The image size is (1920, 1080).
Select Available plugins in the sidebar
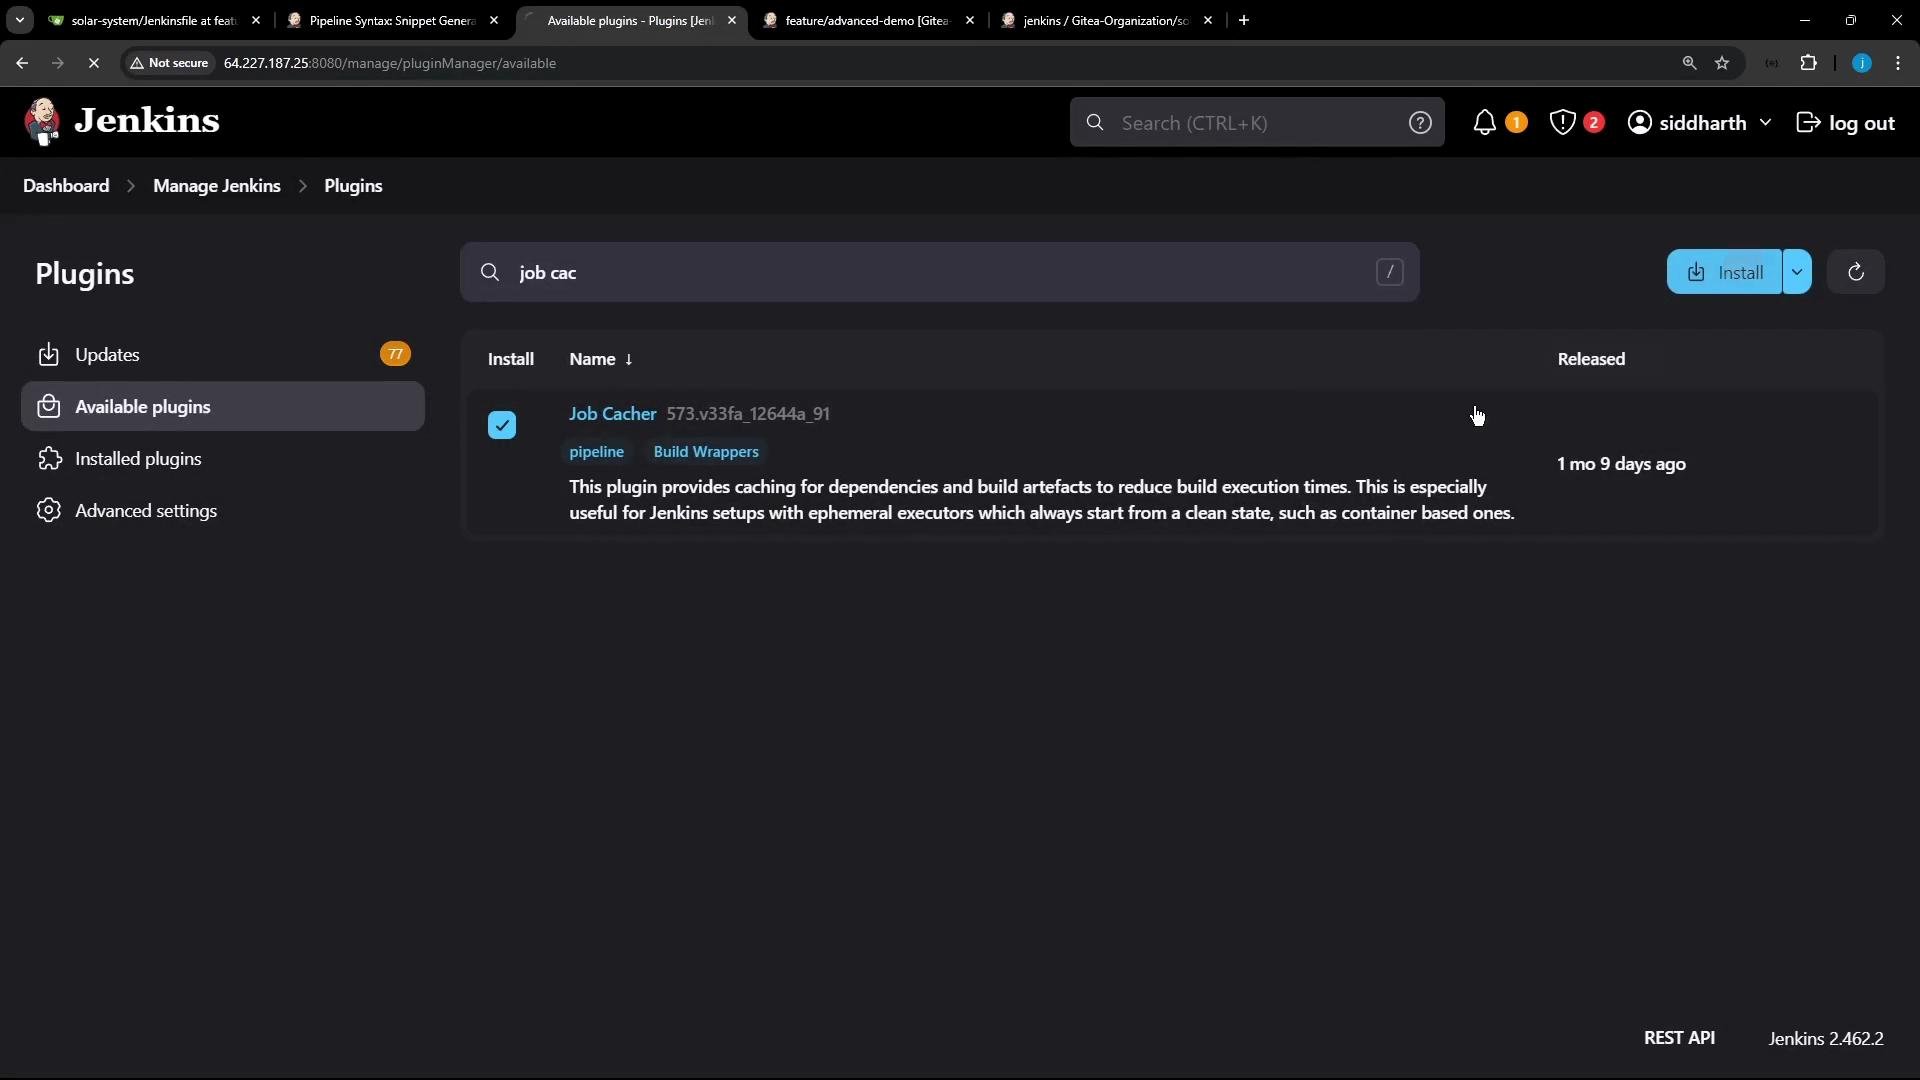tap(222, 407)
